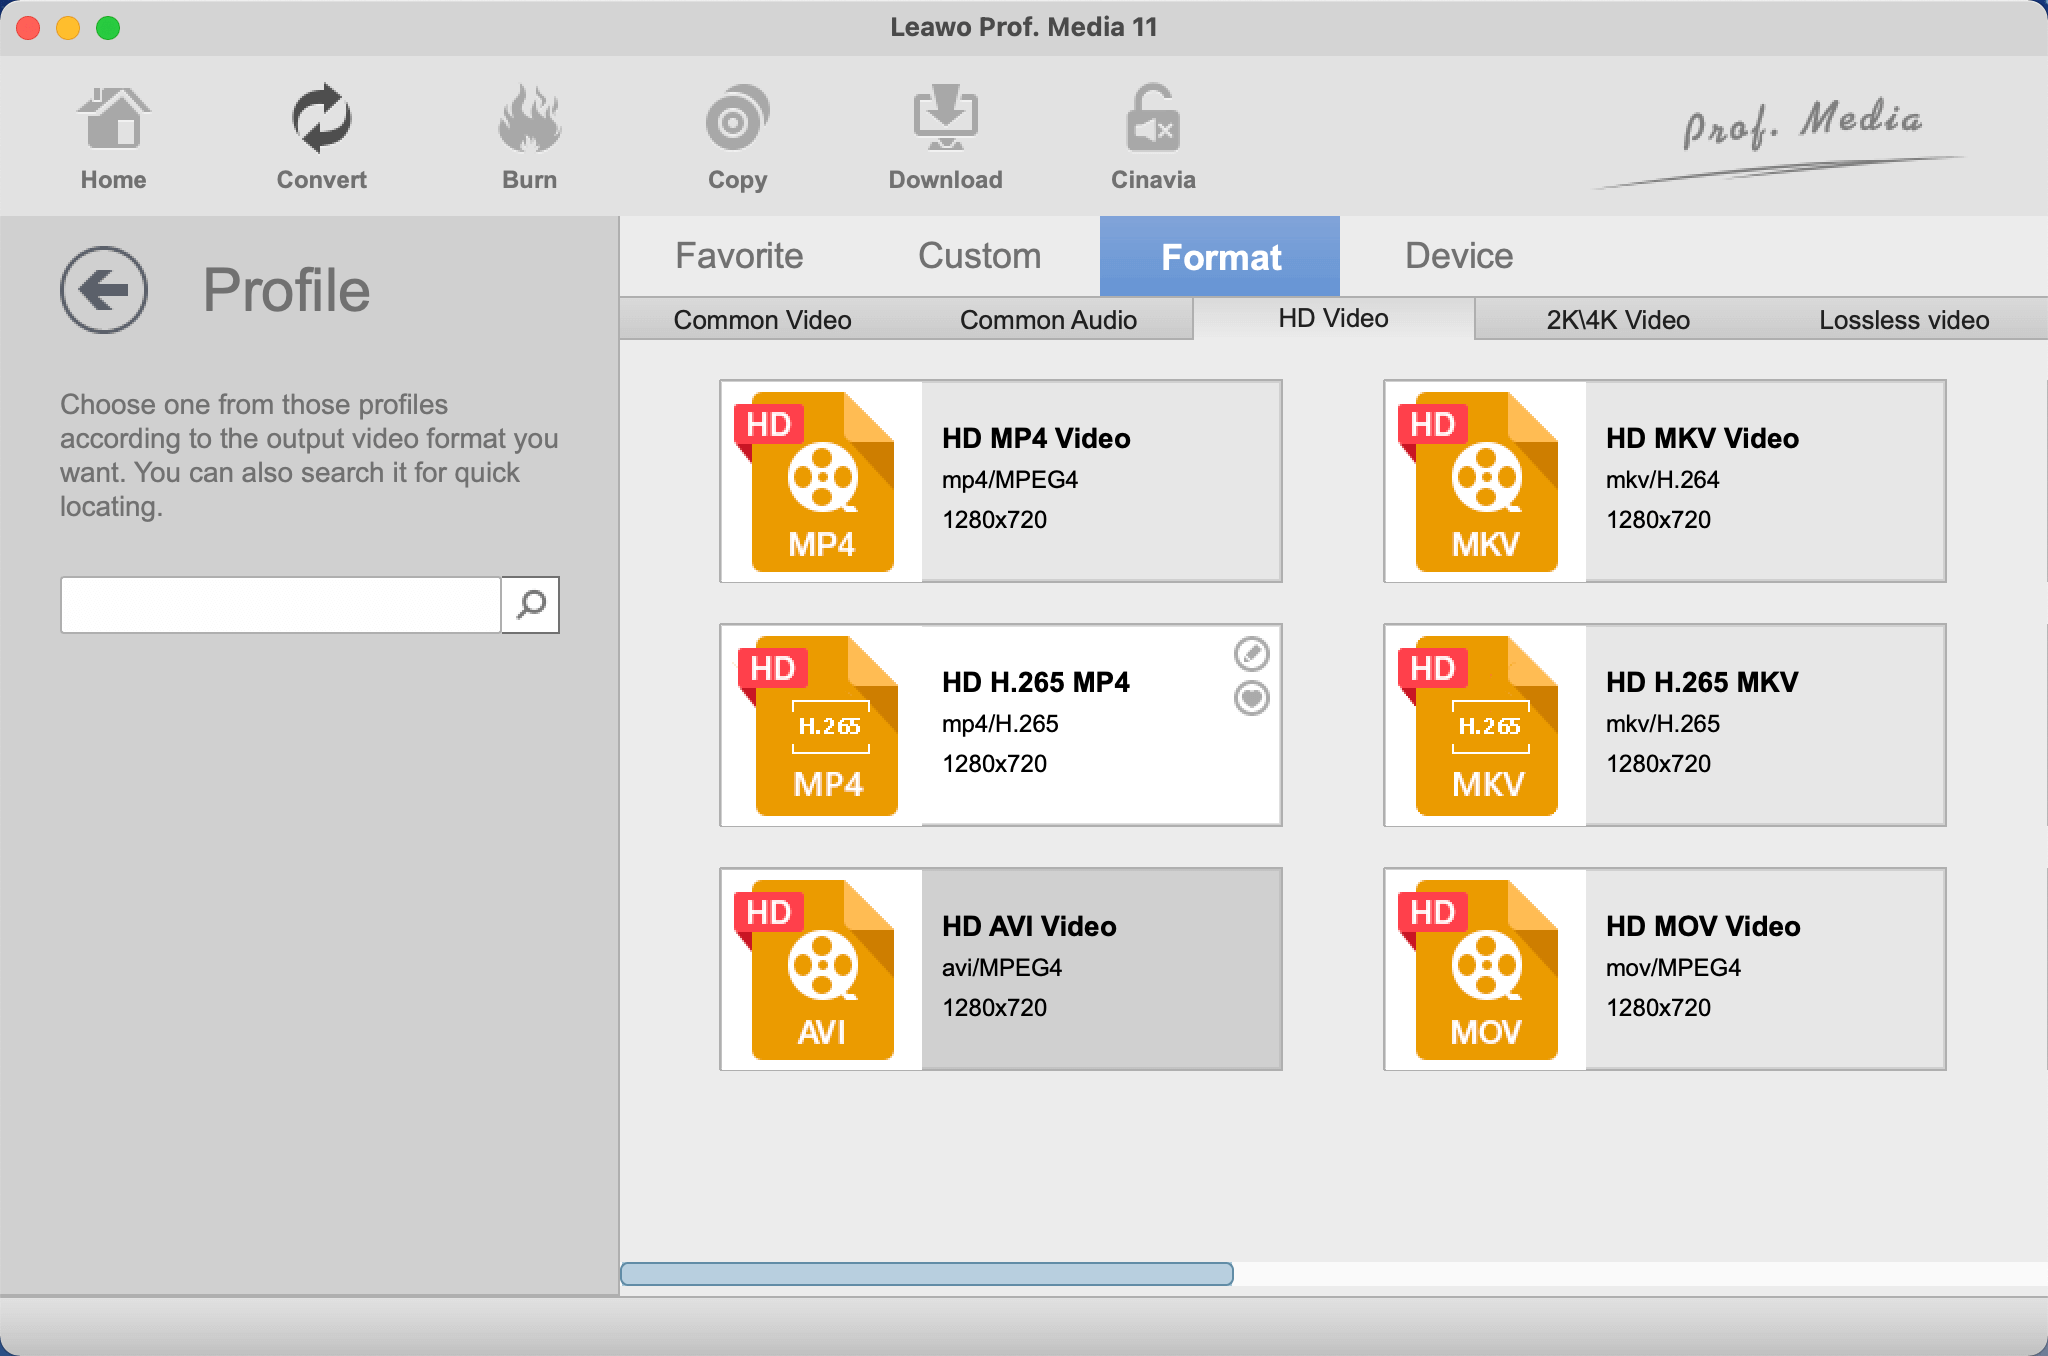Open the Lossless video section

[1904, 320]
